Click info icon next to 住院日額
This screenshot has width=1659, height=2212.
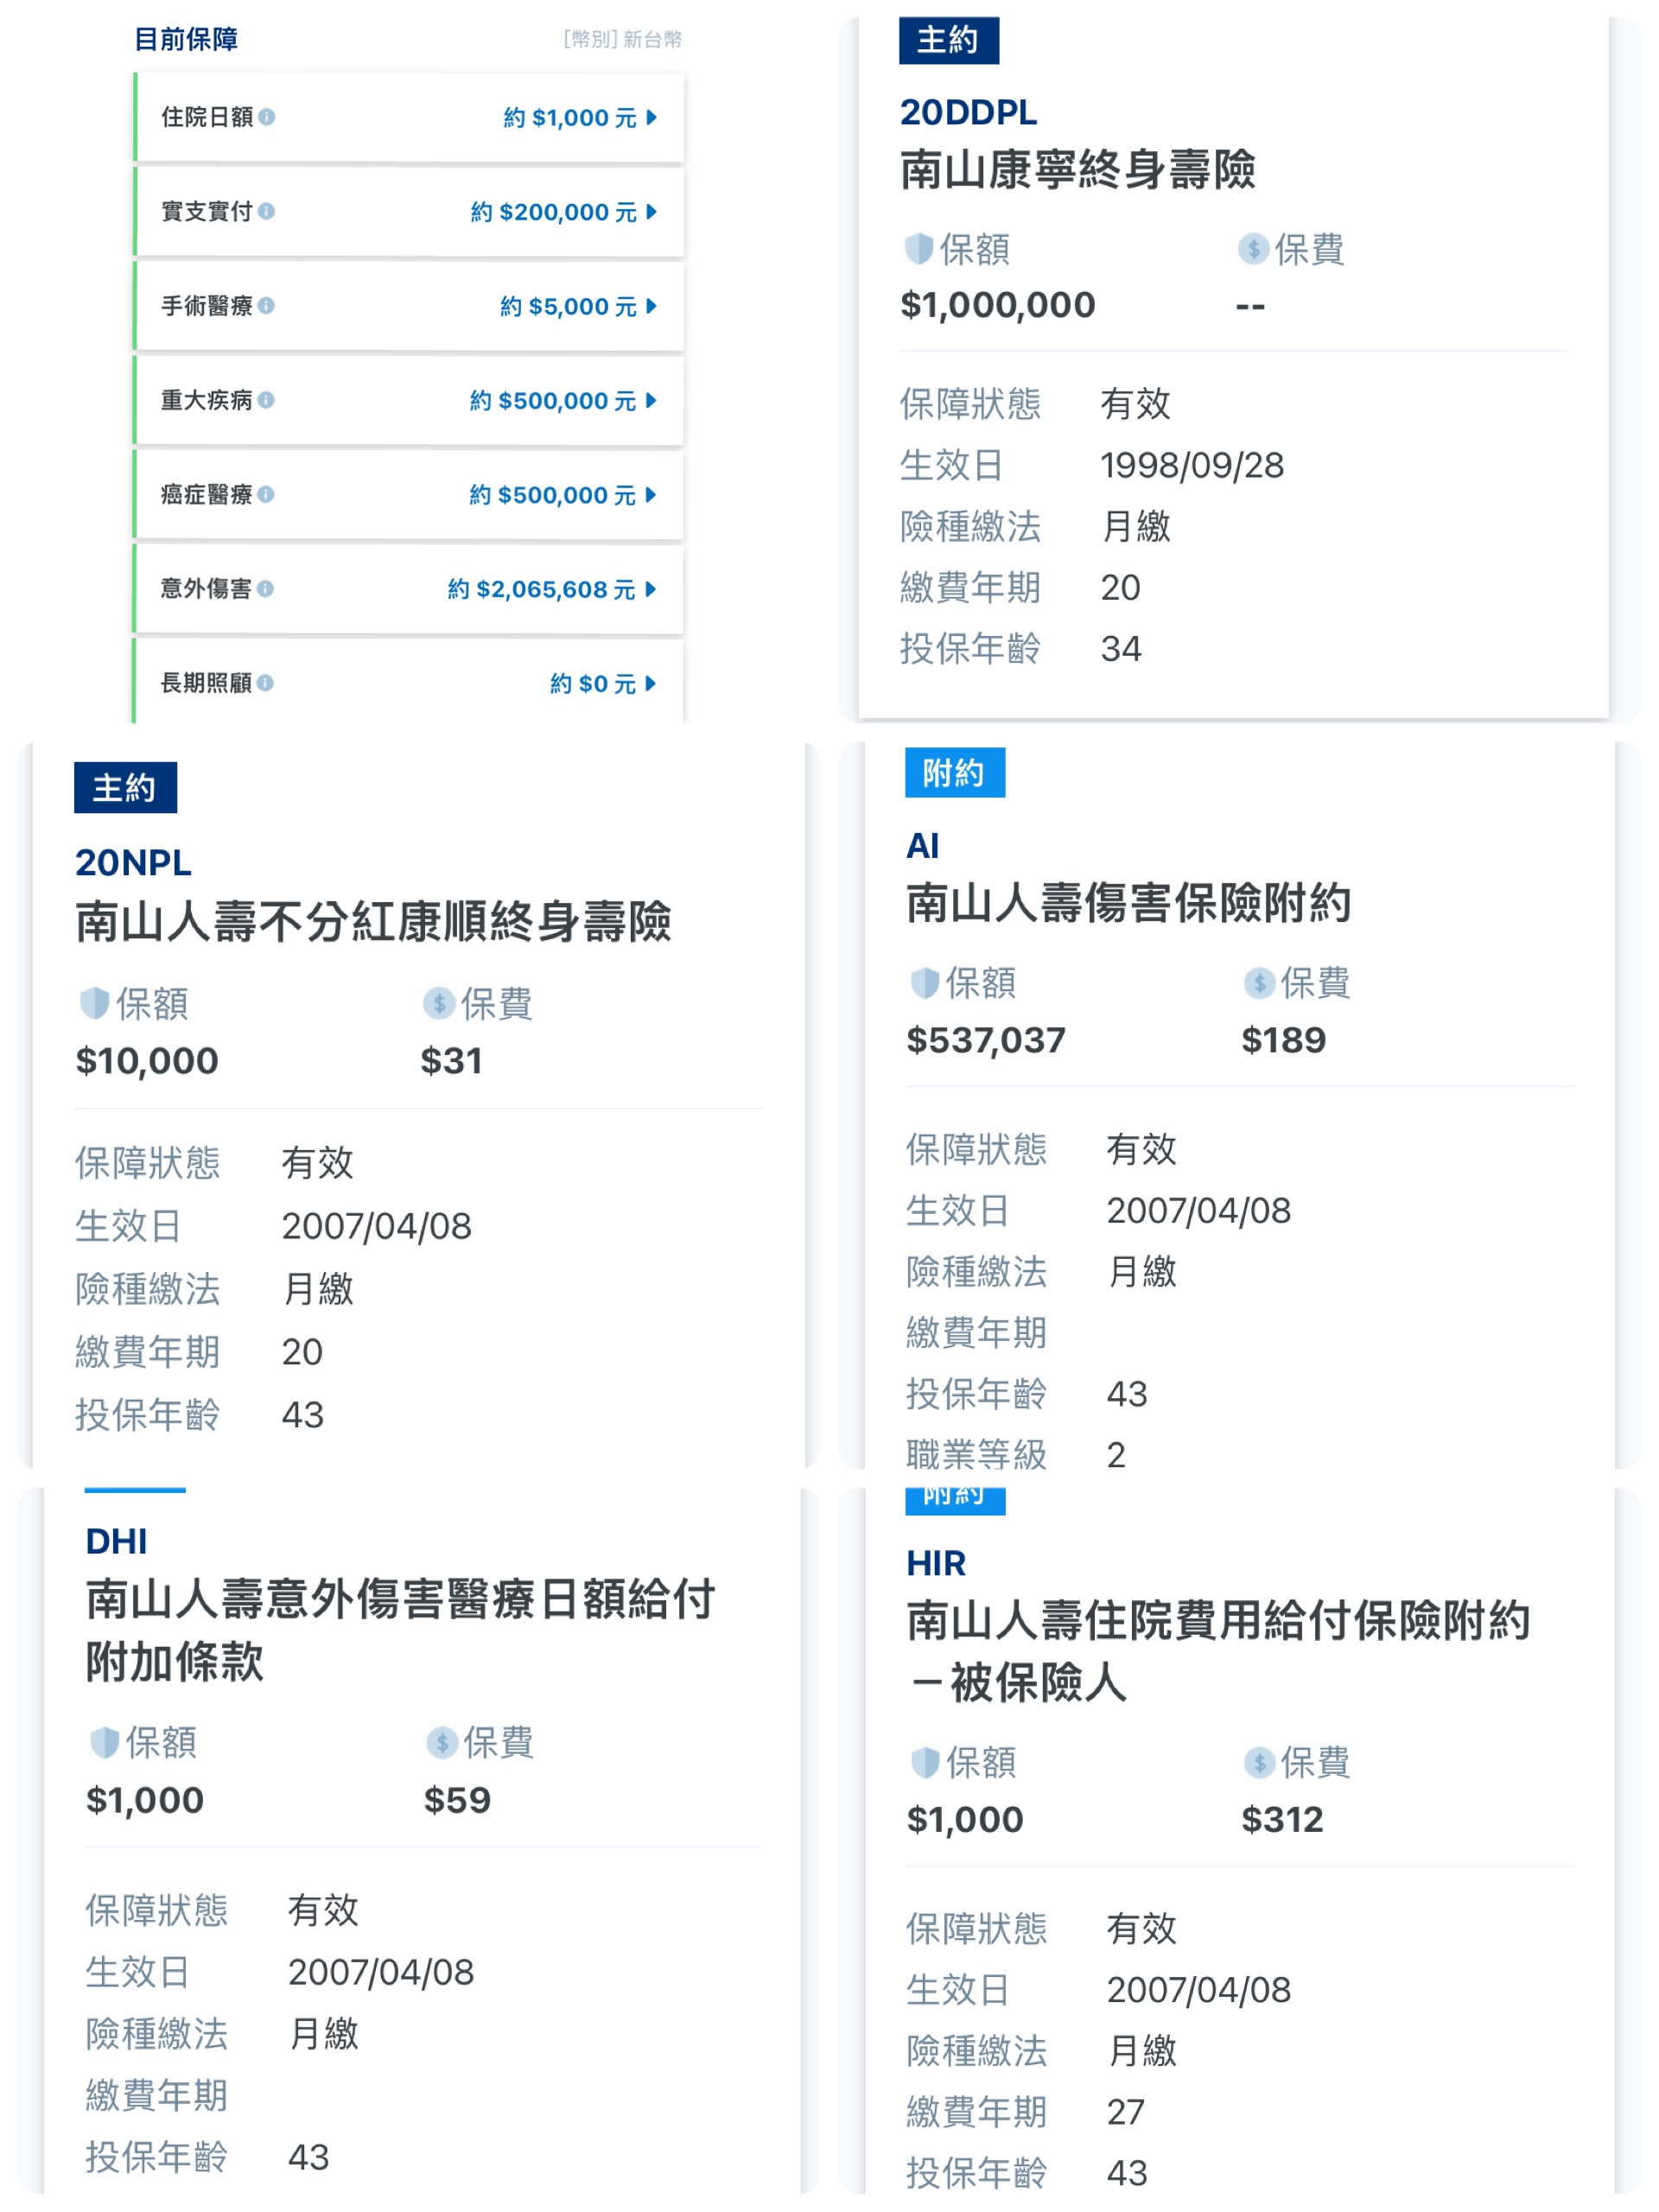click(x=267, y=117)
